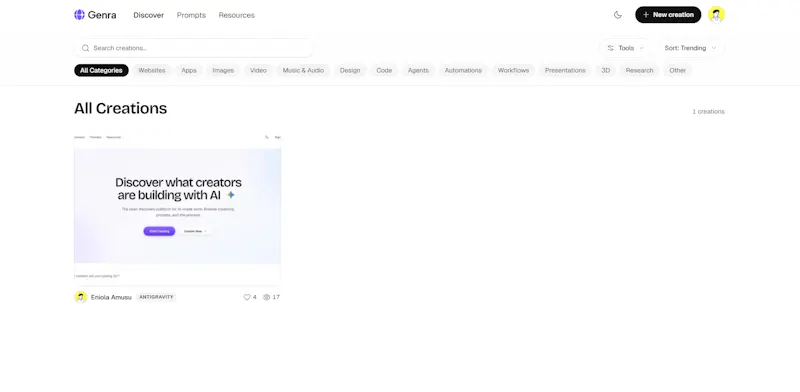Click the '1 creations' count text
Screen dimensions: 800x392
(x=708, y=111)
